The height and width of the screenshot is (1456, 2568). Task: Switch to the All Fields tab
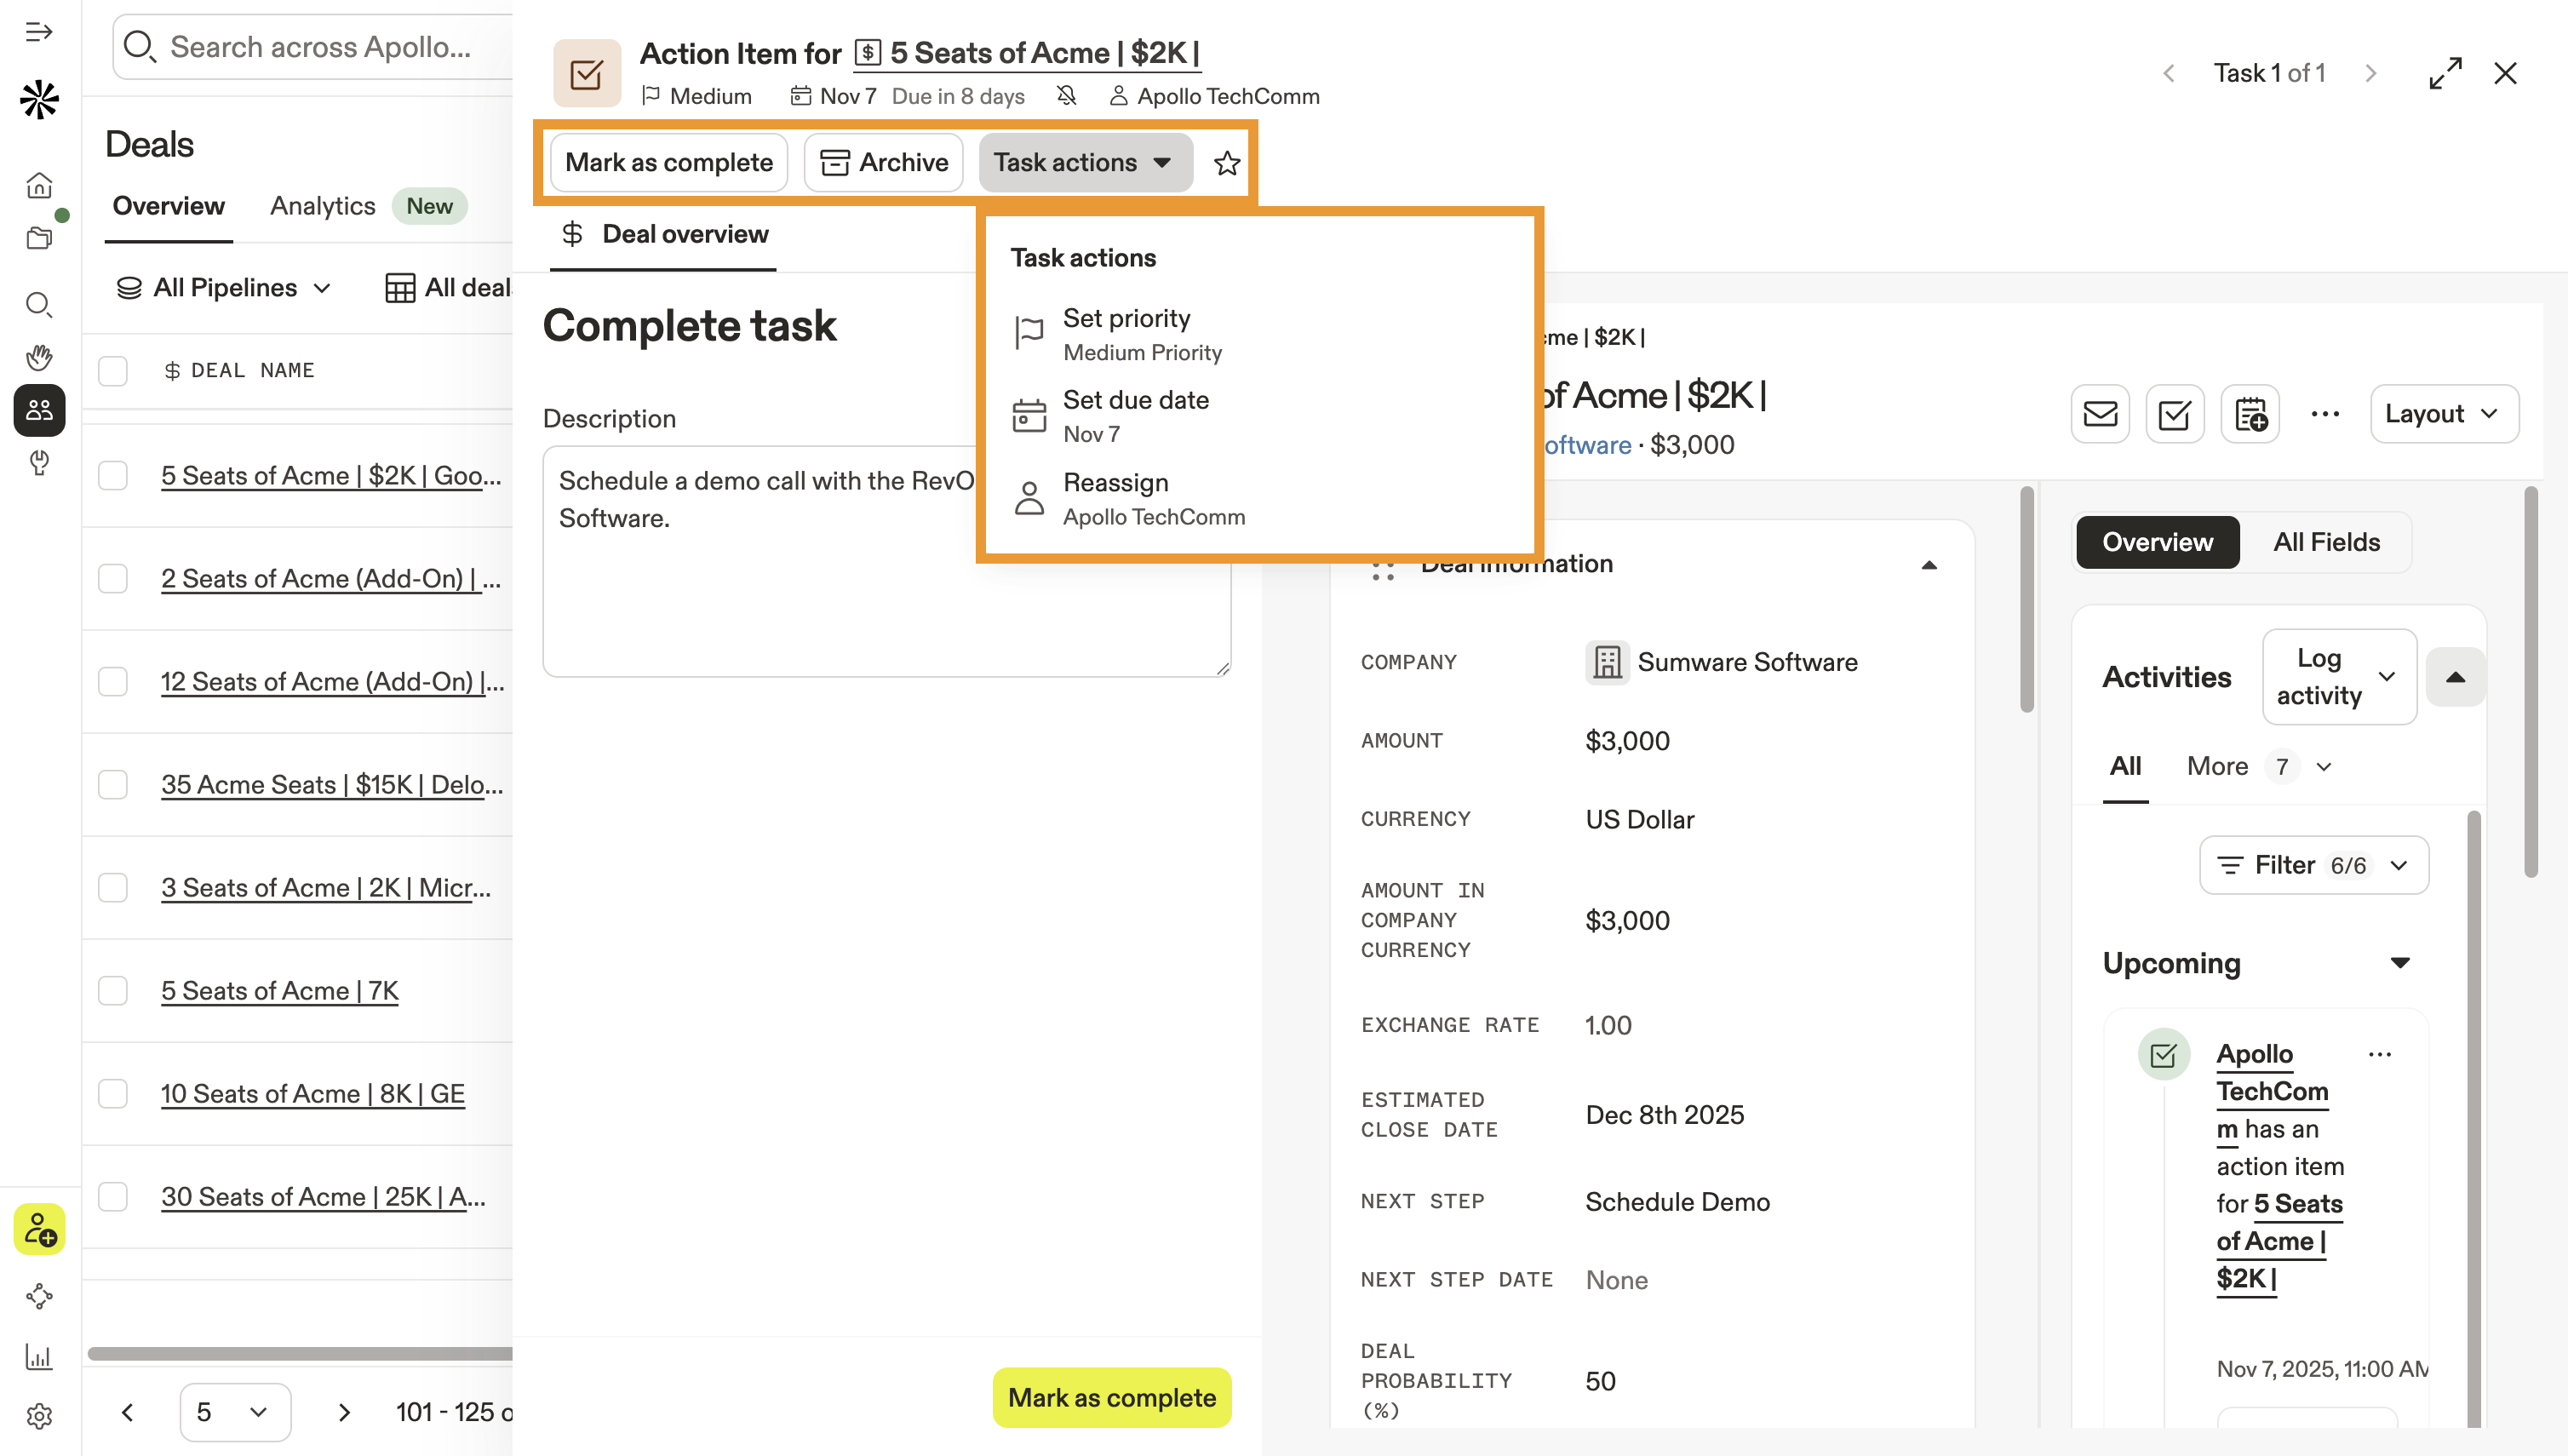2325,542
